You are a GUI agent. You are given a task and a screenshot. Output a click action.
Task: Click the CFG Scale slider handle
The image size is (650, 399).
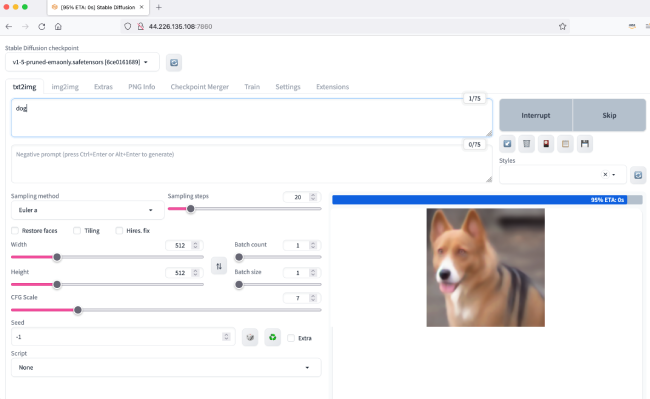(78, 310)
